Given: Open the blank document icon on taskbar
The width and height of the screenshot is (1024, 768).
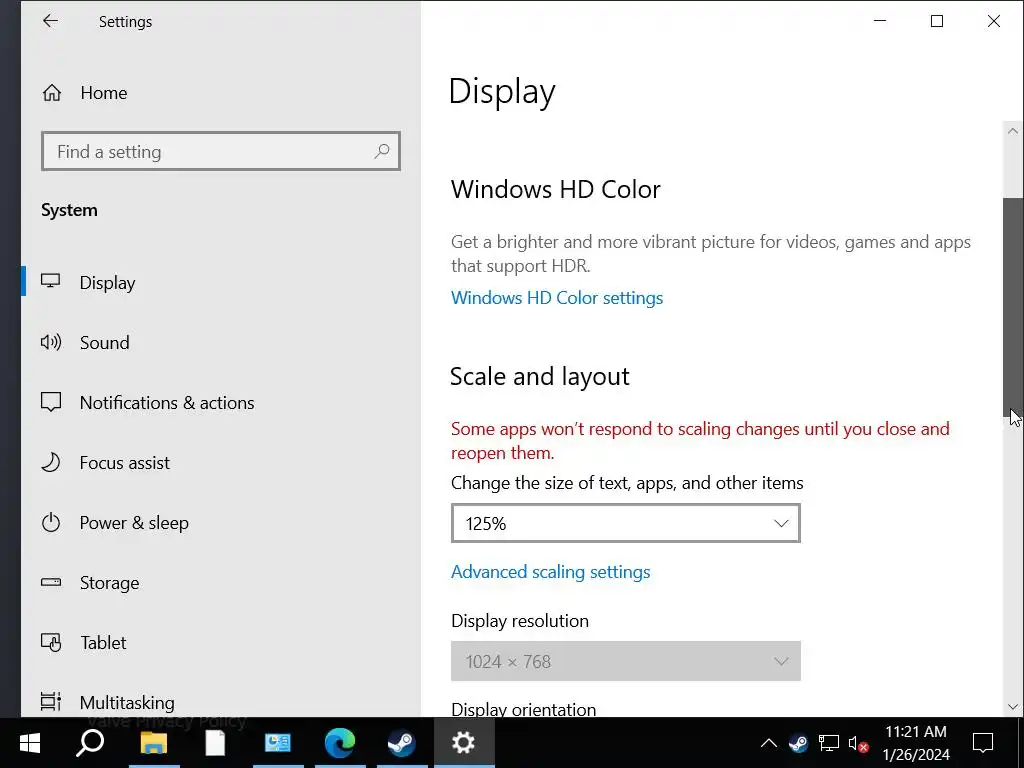Looking at the screenshot, I should [215, 743].
